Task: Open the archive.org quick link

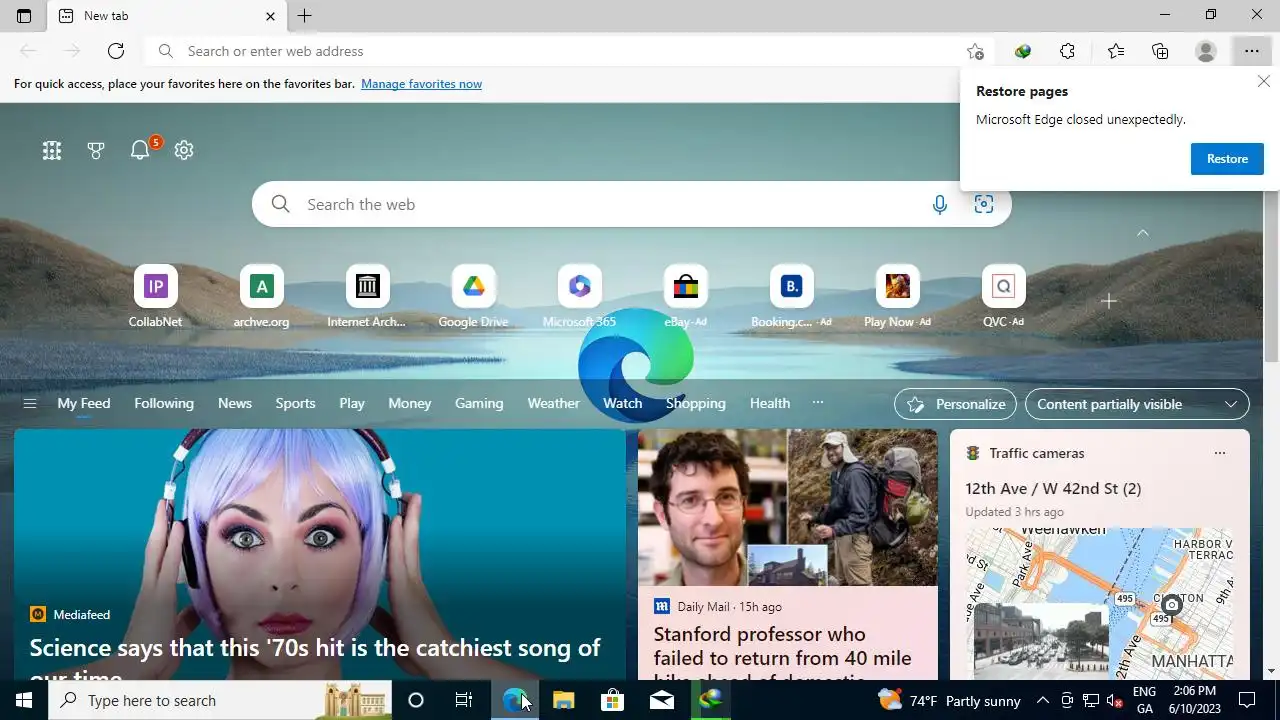Action: coord(261,296)
